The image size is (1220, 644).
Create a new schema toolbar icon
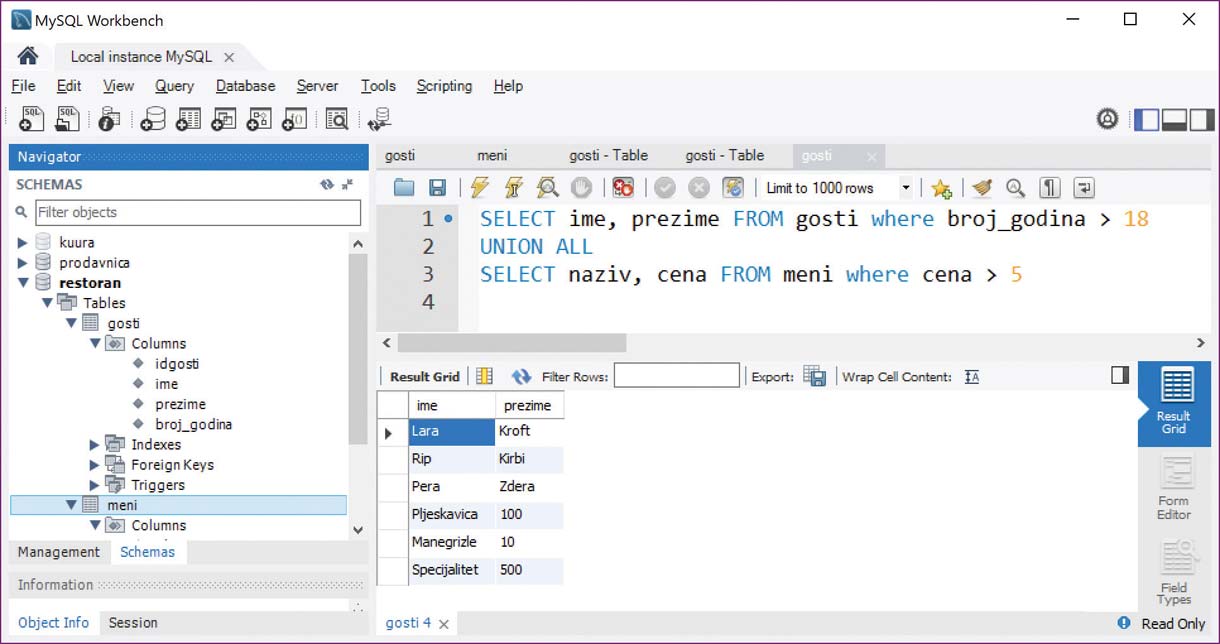[x=152, y=119]
